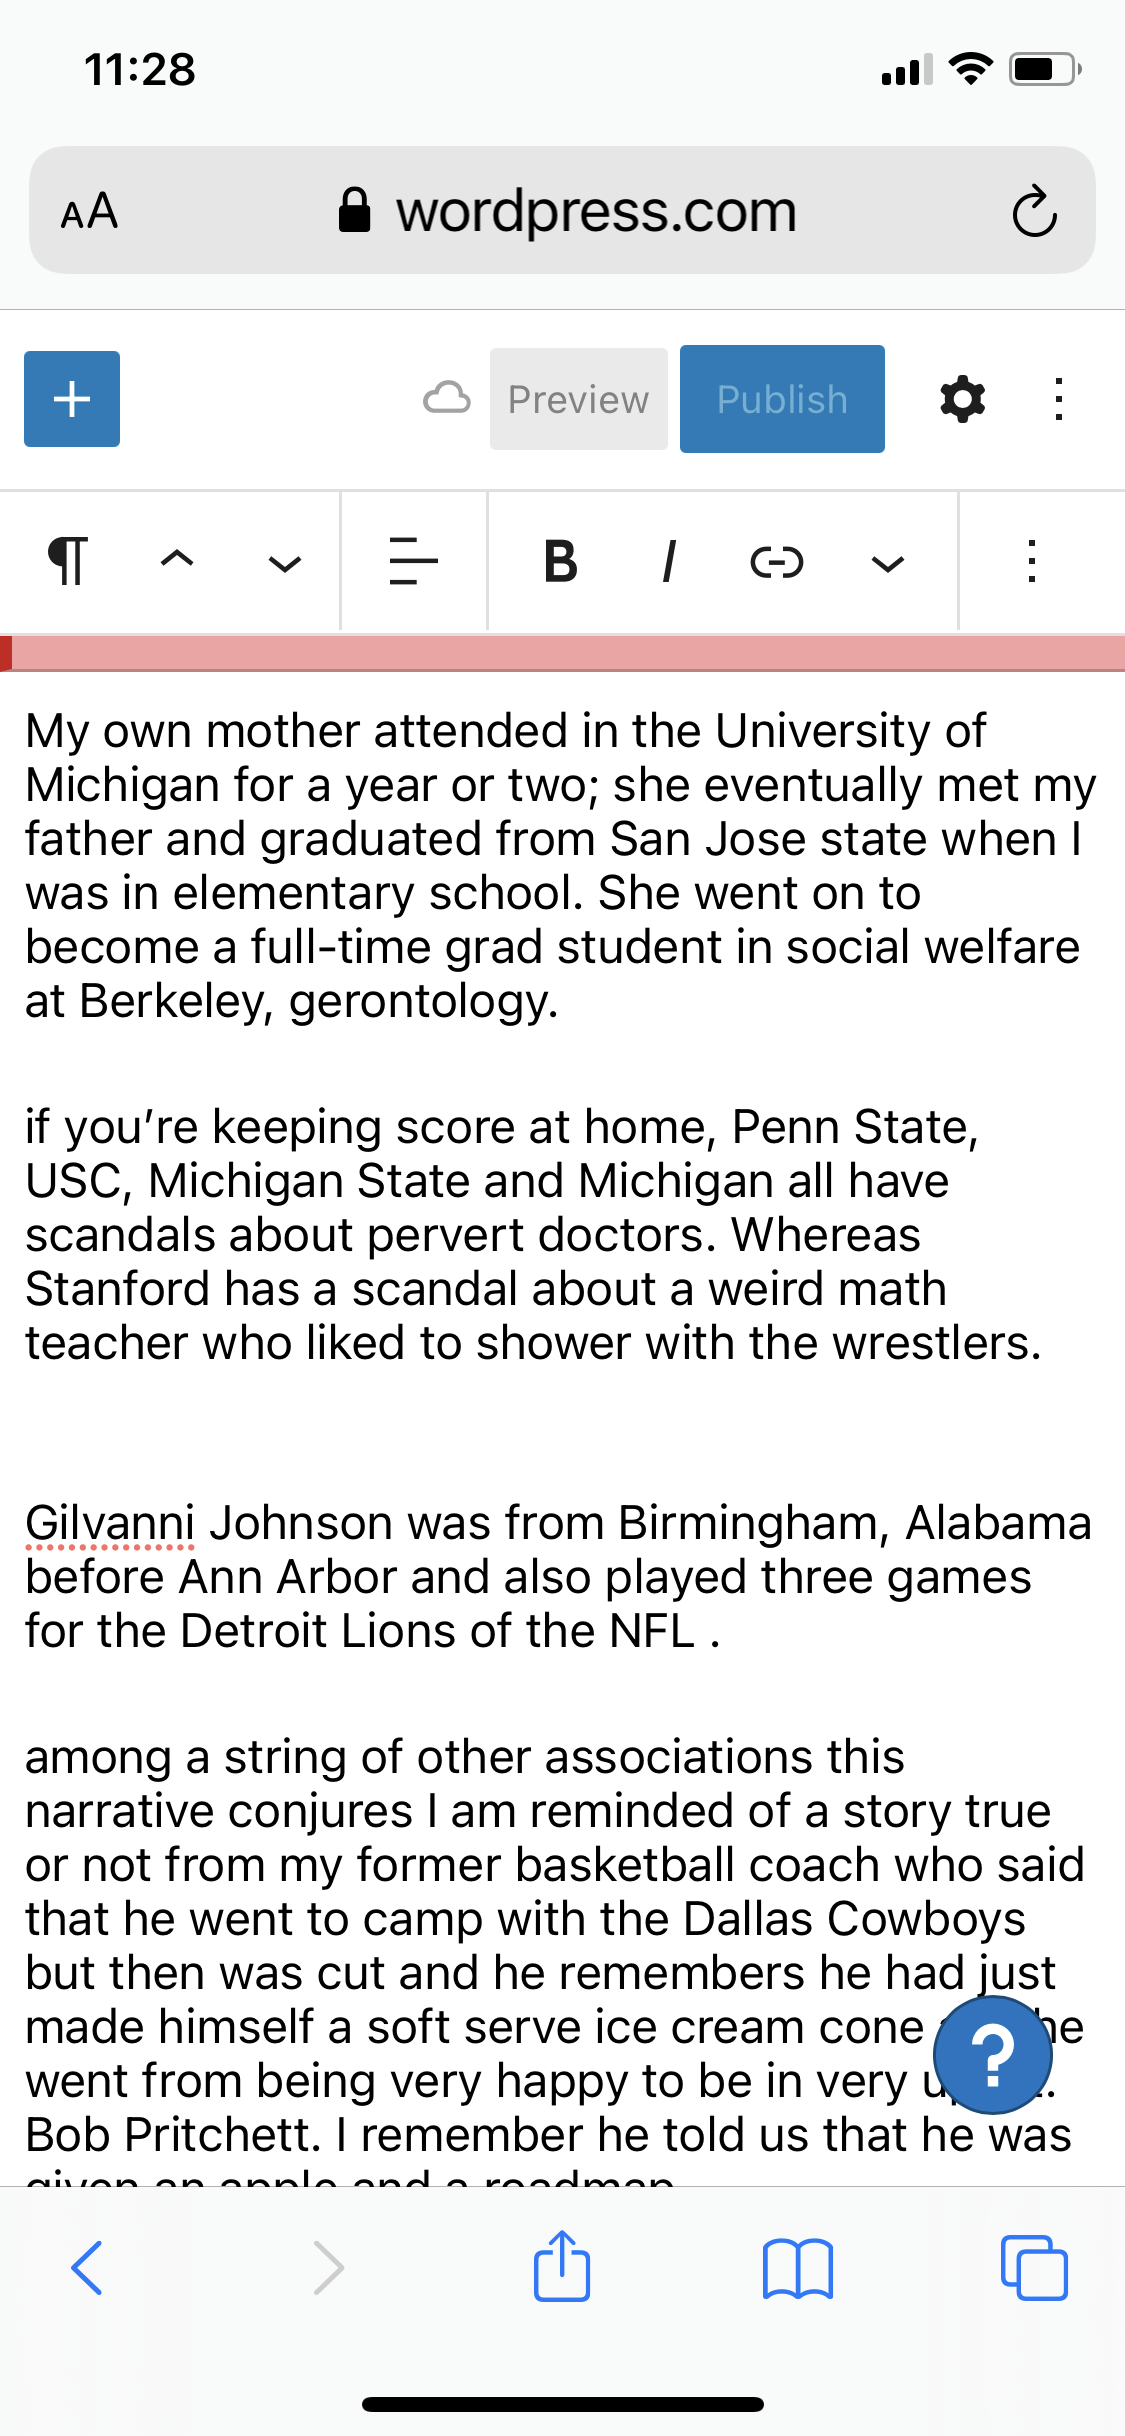Viewport: 1125px width, 2436px height.
Task: Tap the Safari AA reader settings button
Action: pos(90,212)
